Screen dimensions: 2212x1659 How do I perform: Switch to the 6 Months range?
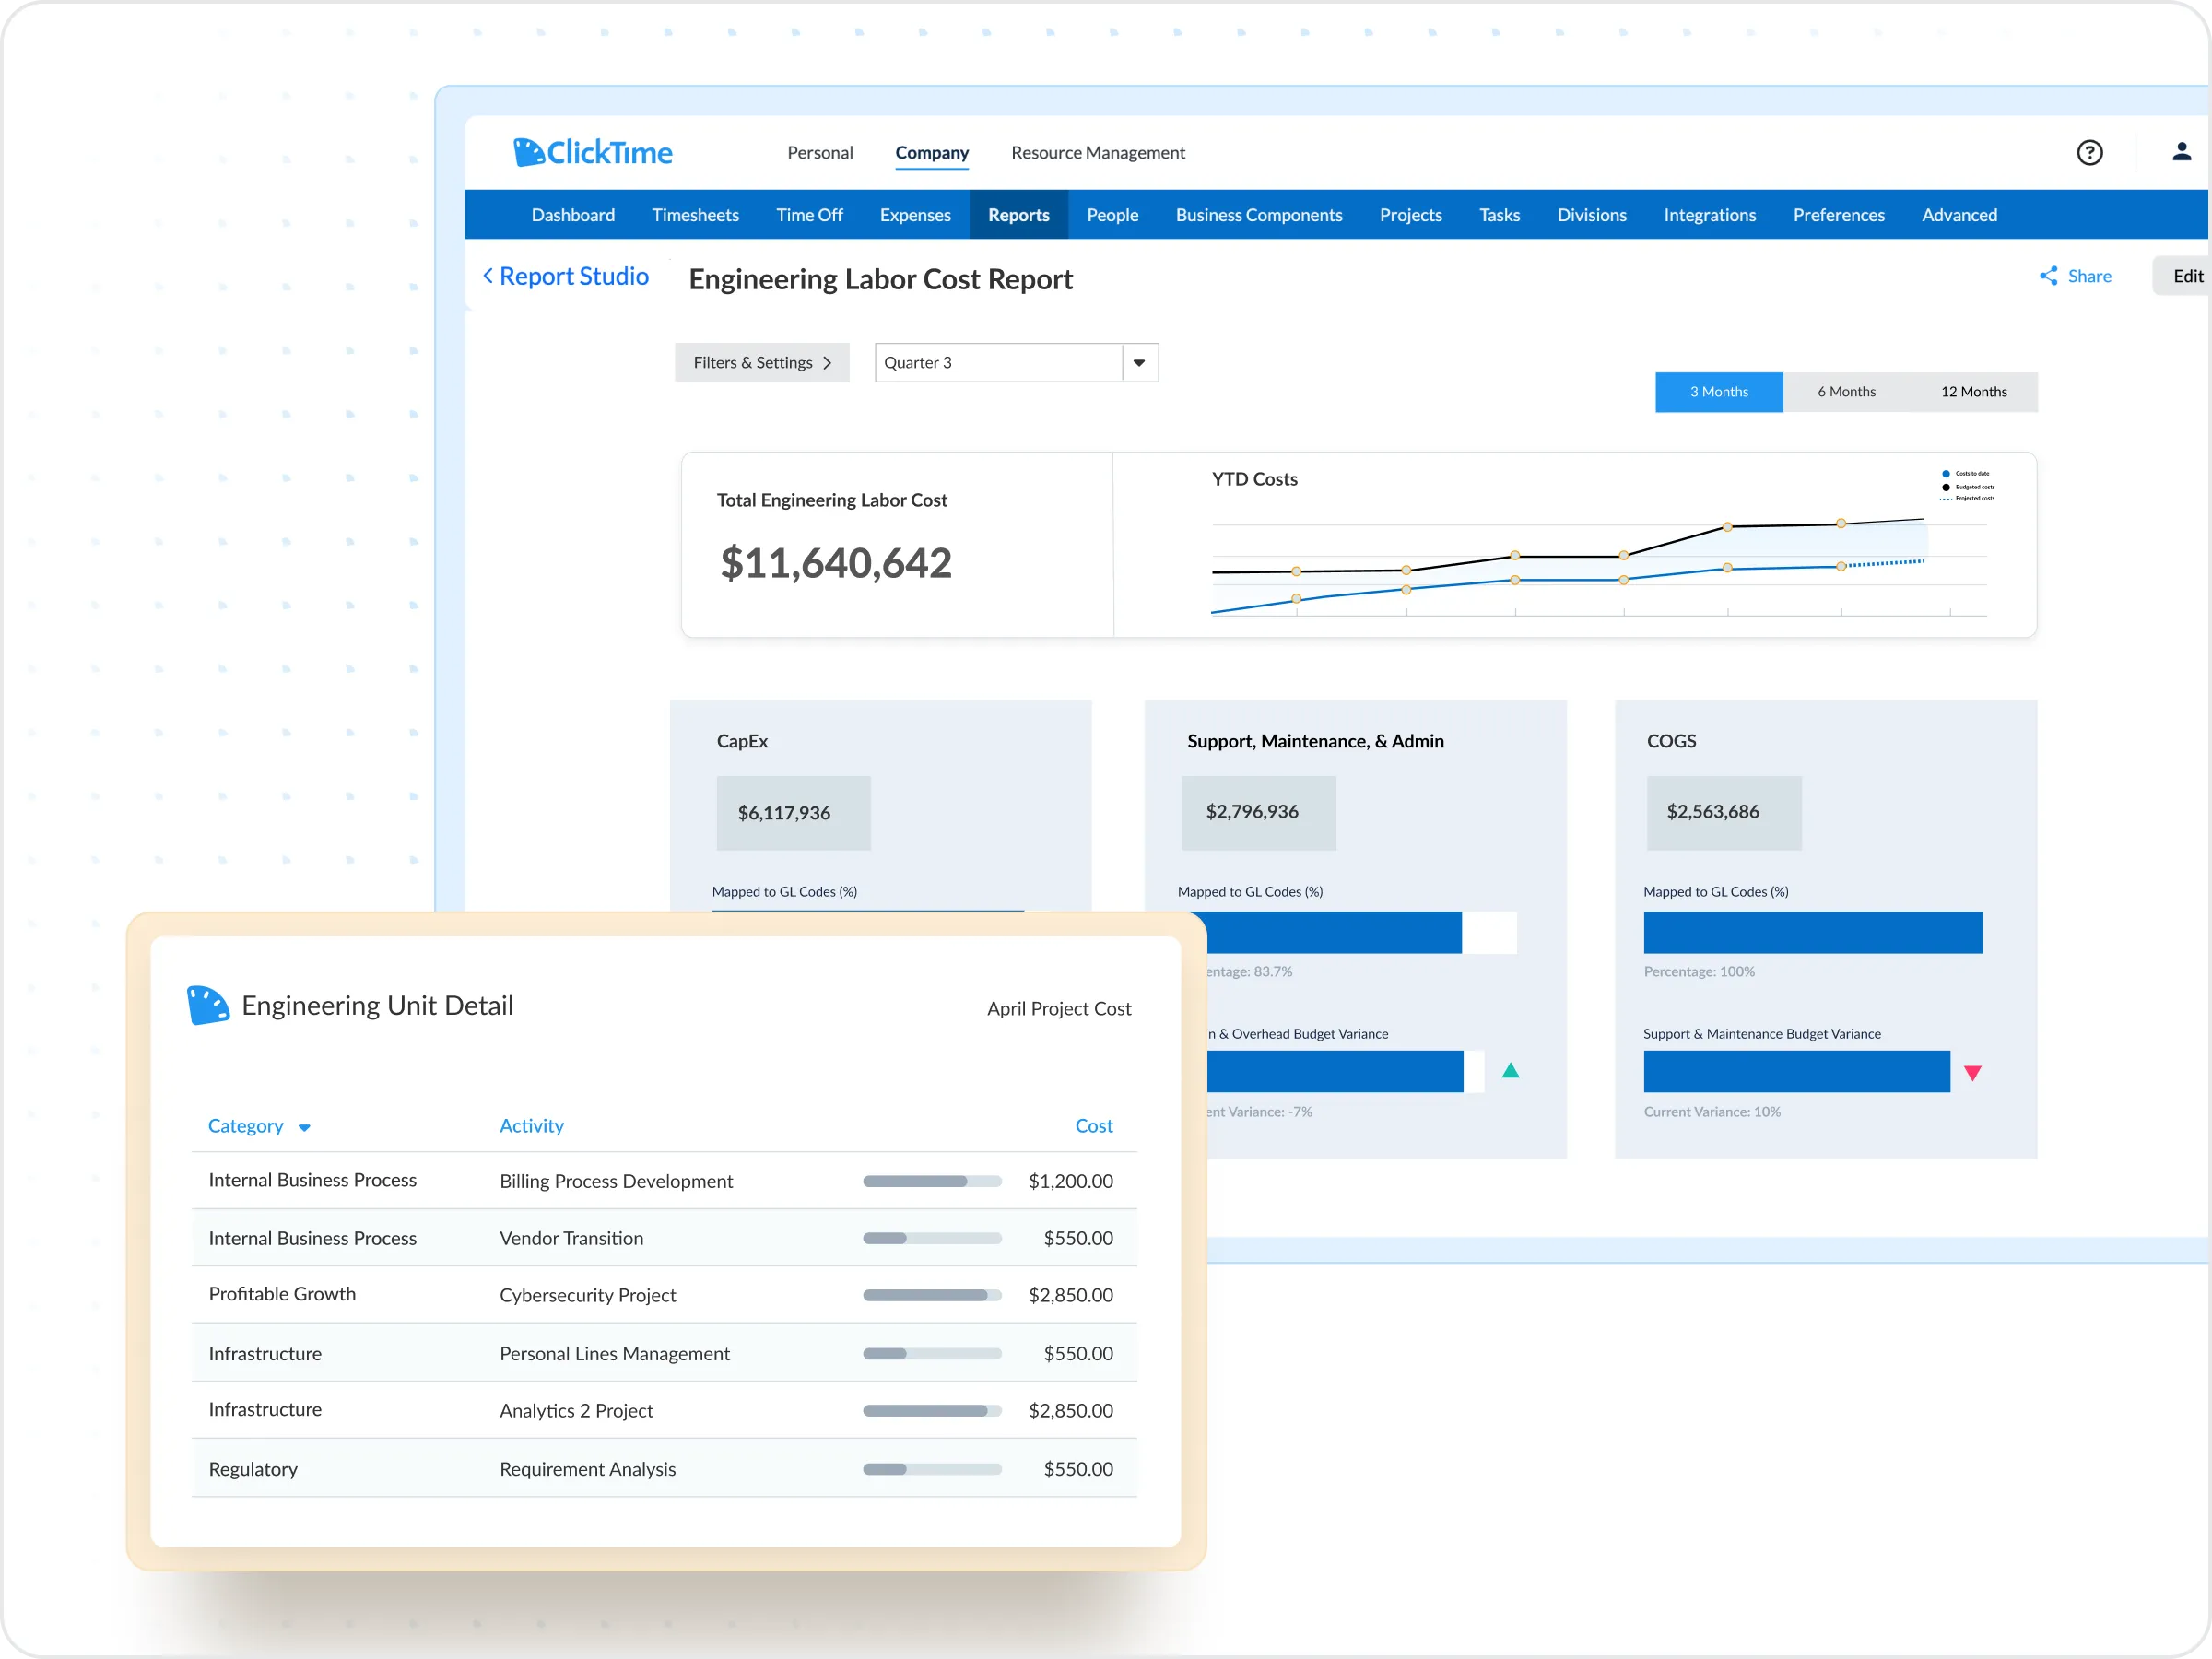click(x=1846, y=392)
